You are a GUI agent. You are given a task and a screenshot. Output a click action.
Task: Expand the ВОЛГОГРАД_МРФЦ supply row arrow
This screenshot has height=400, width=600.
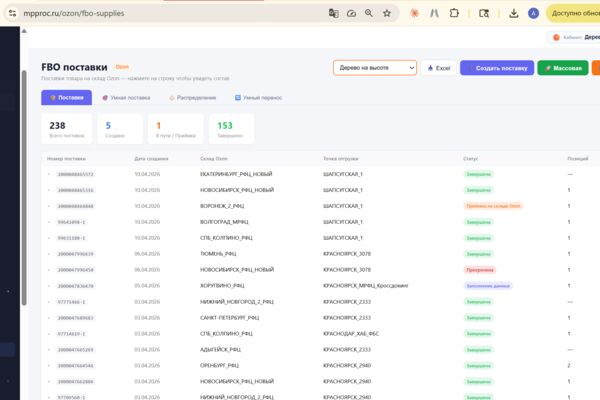(x=49, y=222)
